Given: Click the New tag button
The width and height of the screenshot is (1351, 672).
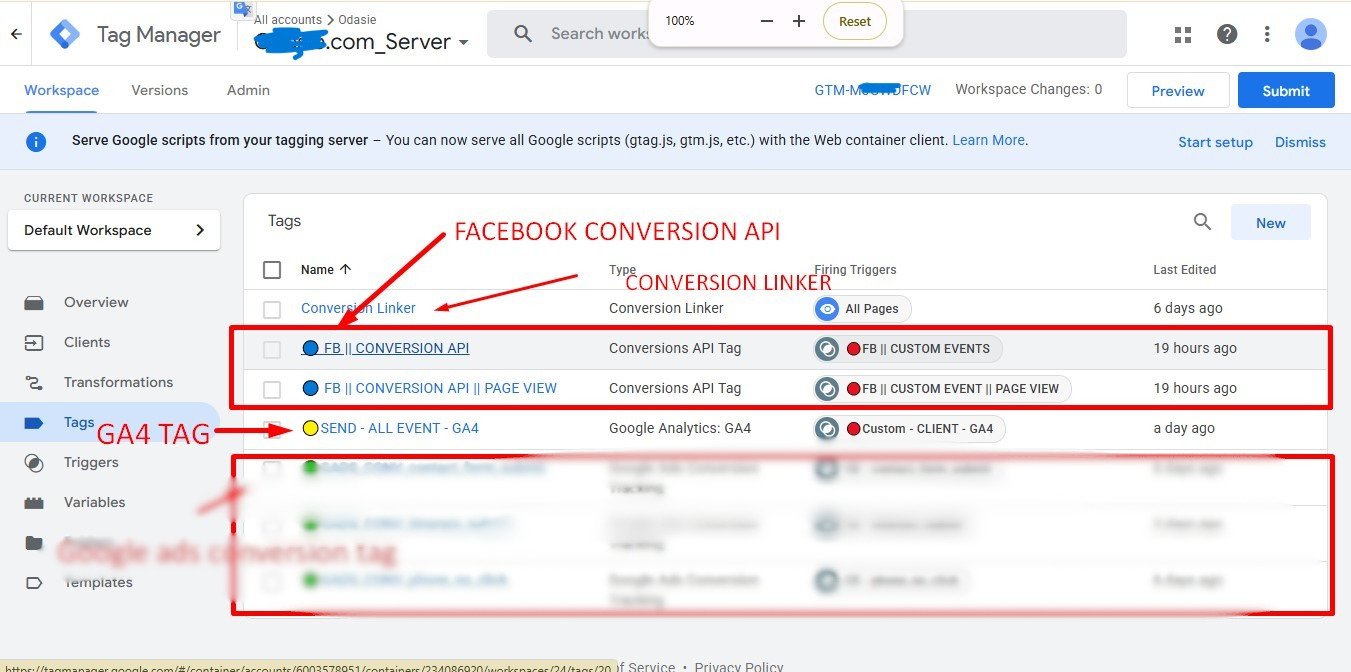Looking at the screenshot, I should tap(1270, 222).
